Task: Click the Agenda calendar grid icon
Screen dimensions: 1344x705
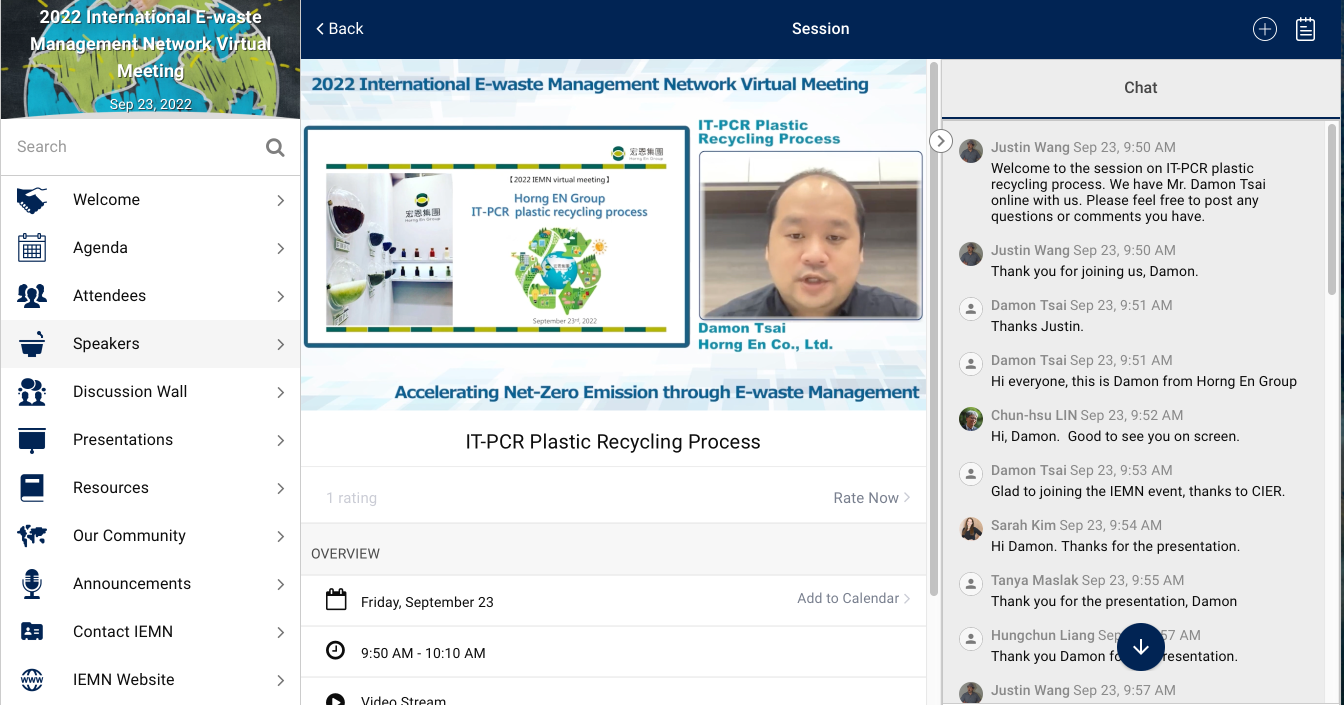Action: pos(32,248)
